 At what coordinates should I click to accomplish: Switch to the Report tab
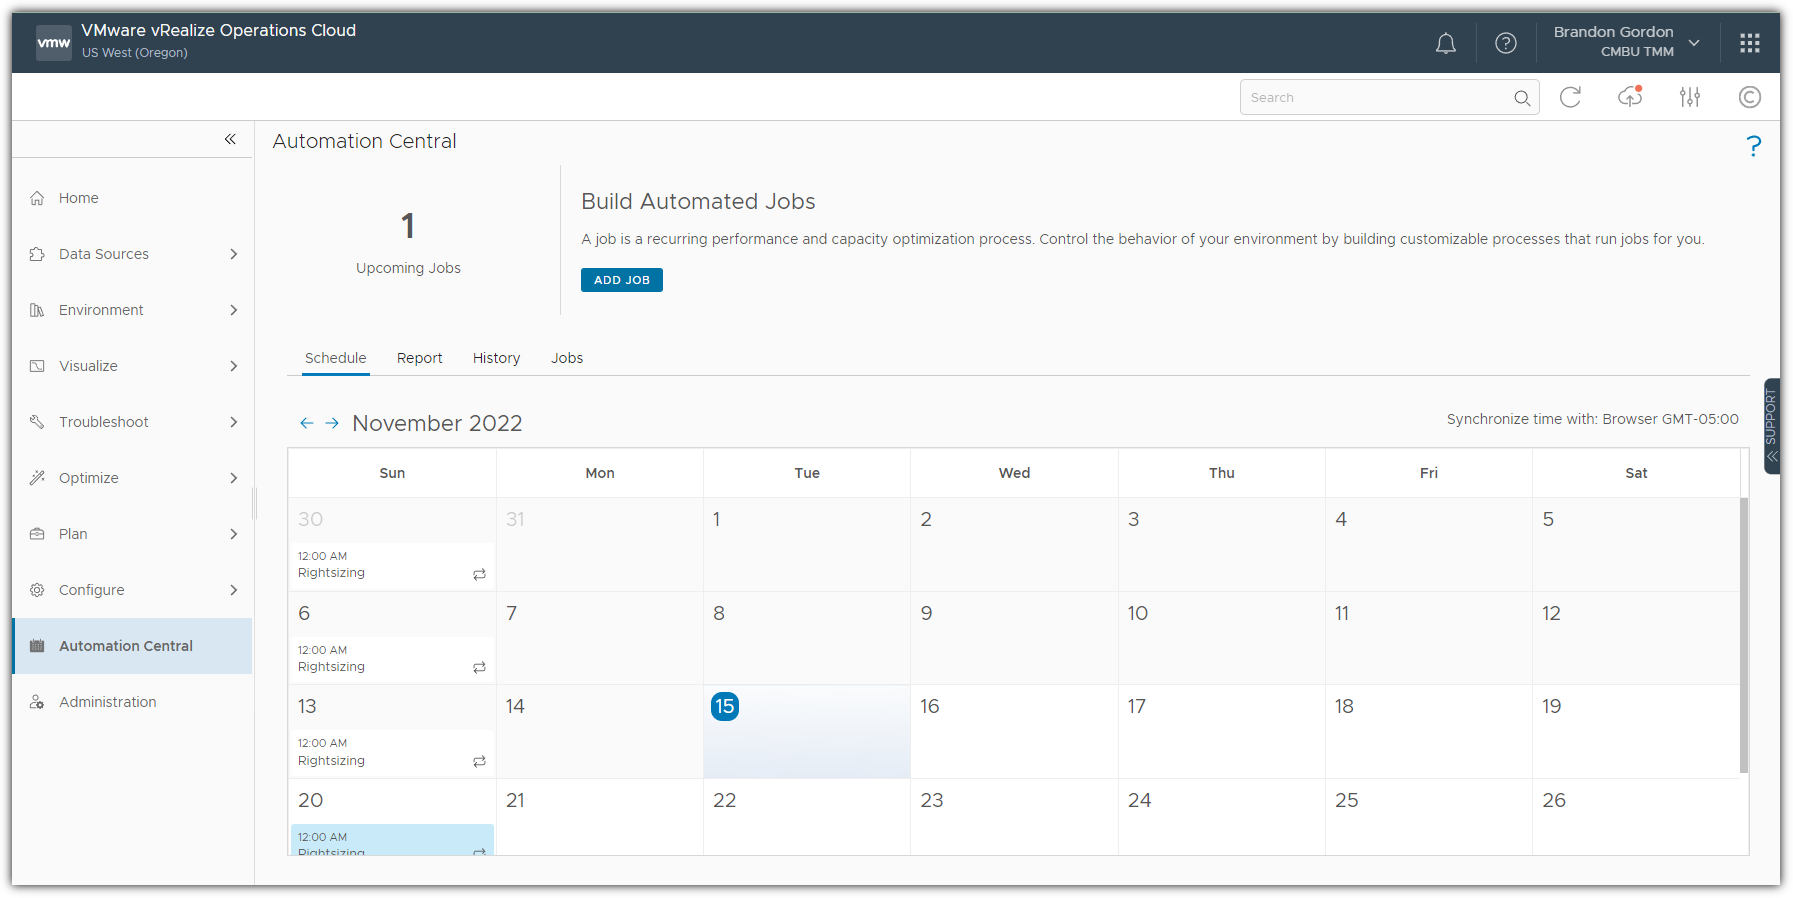[419, 358]
